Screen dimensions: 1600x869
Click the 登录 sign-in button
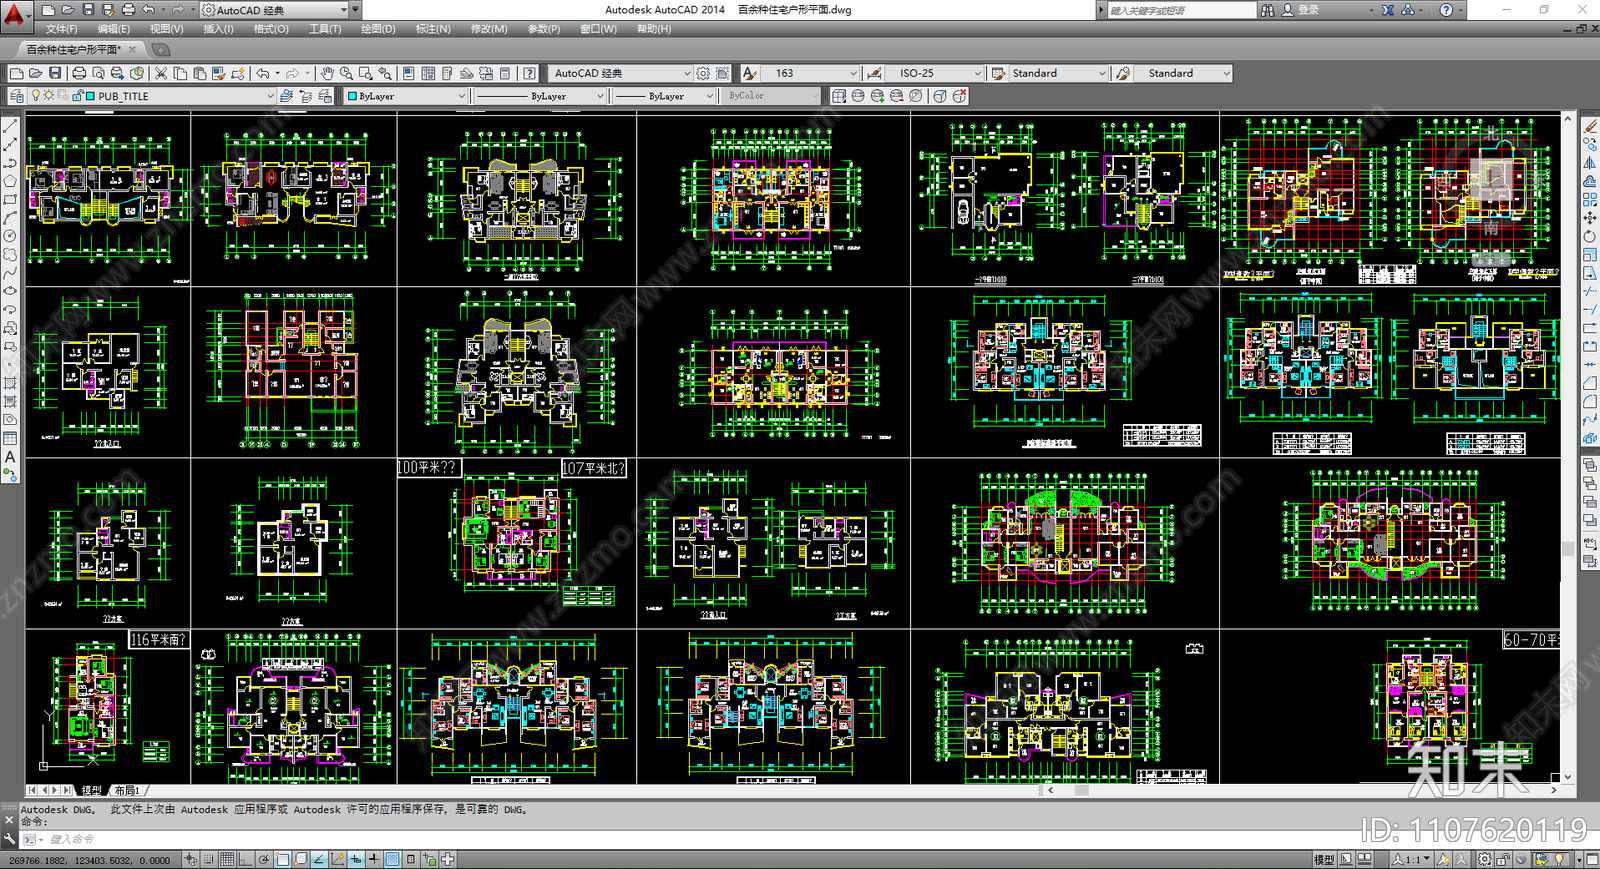click(1308, 10)
